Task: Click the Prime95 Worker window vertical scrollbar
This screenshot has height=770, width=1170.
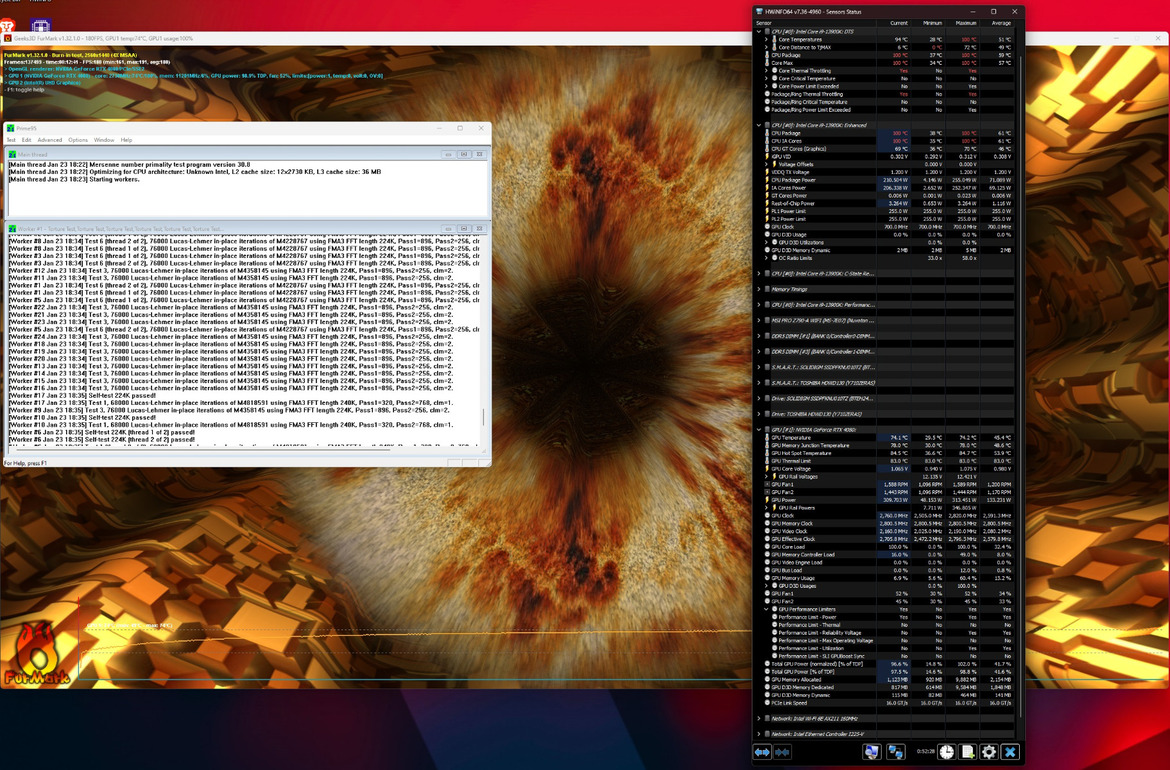Action: [484, 341]
